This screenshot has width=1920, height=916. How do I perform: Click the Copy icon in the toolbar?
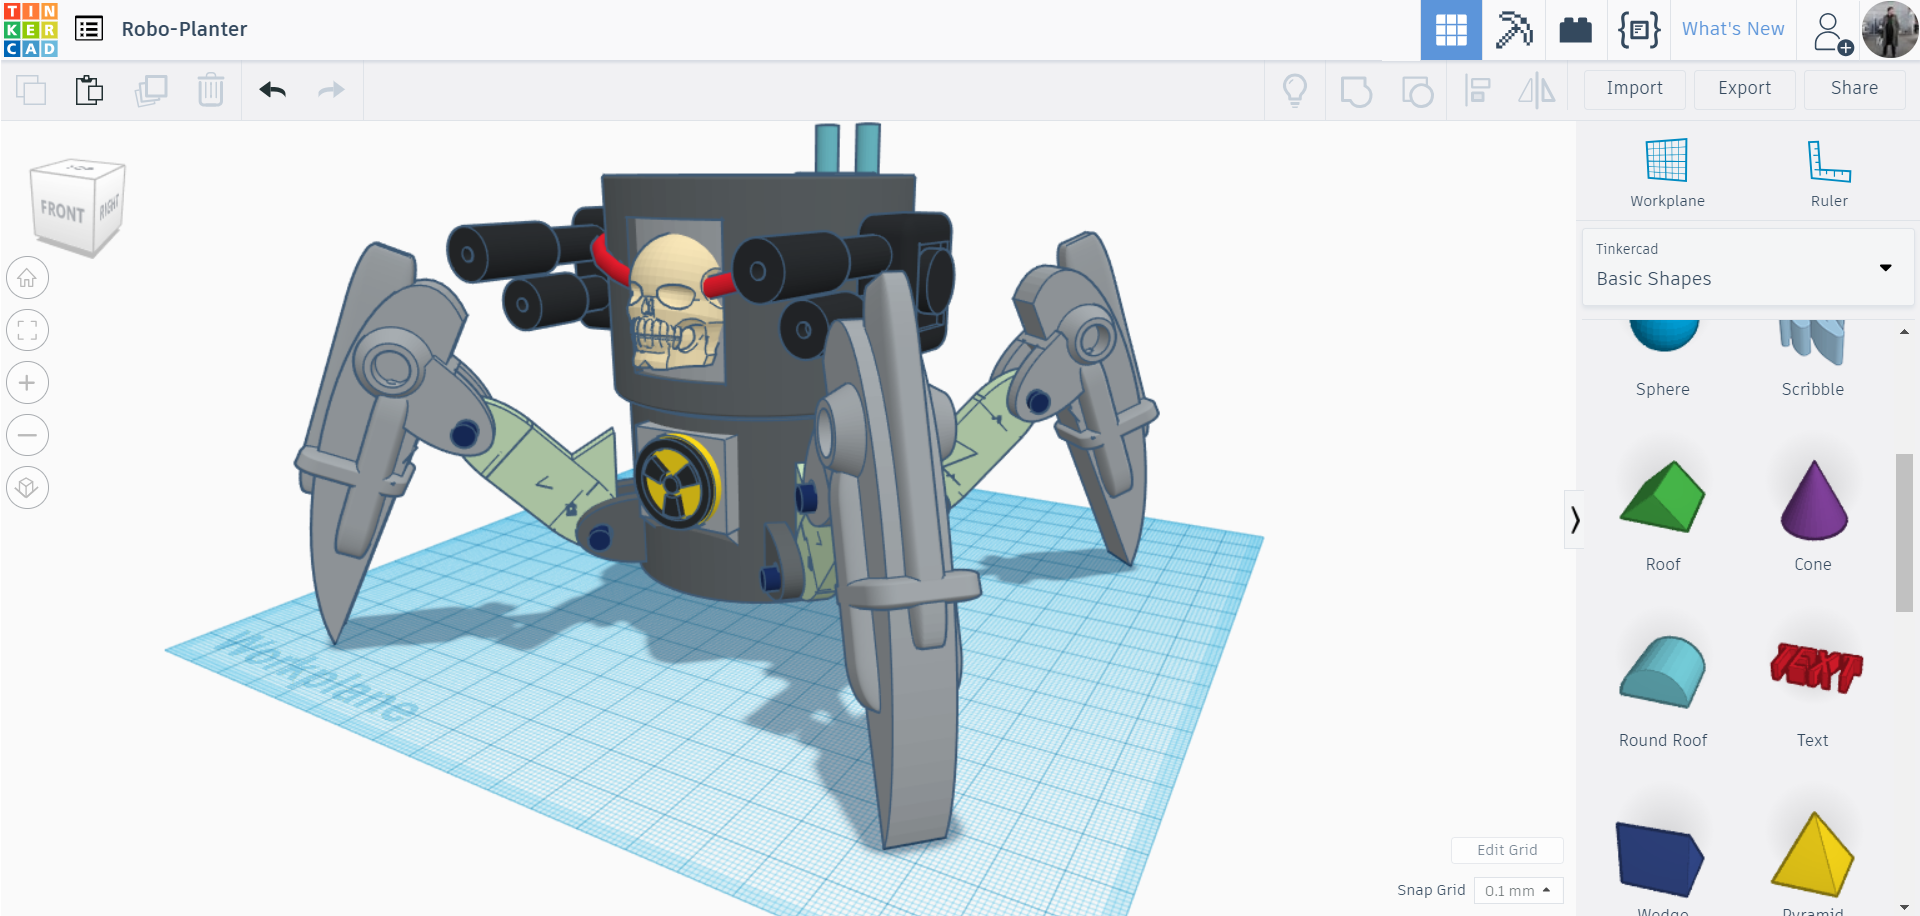(31, 90)
